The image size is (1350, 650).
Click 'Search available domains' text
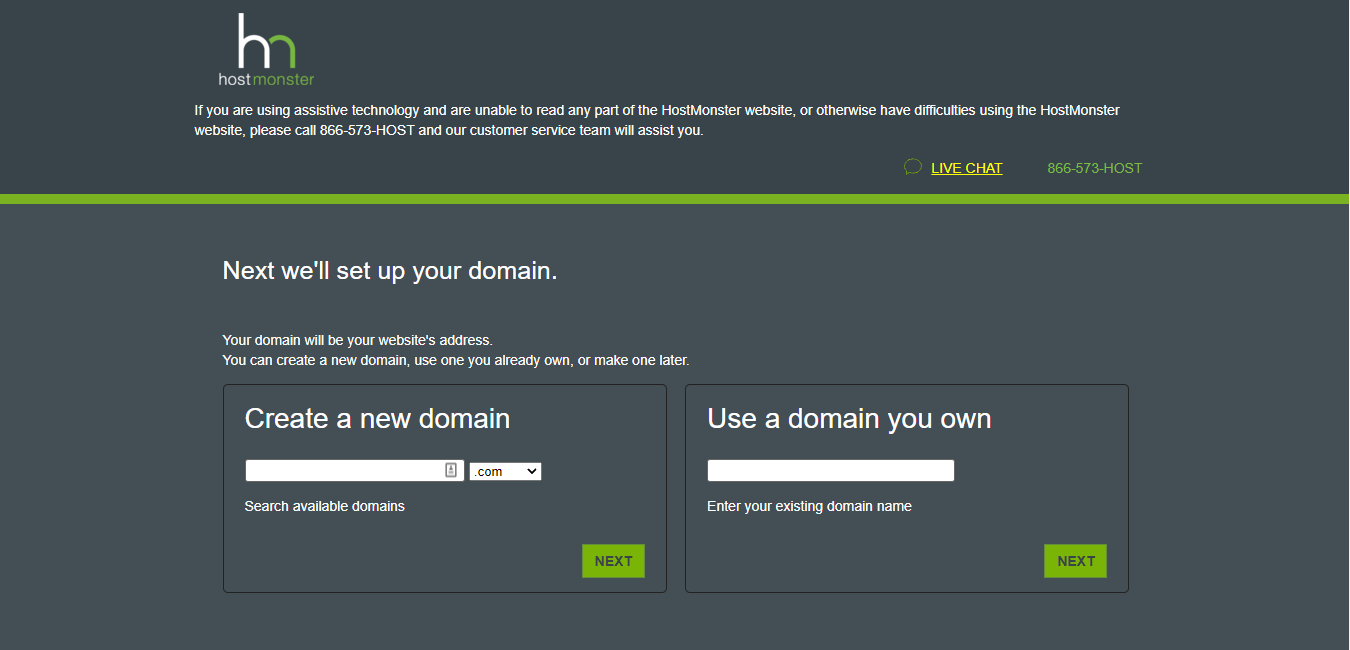coord(324,506)
